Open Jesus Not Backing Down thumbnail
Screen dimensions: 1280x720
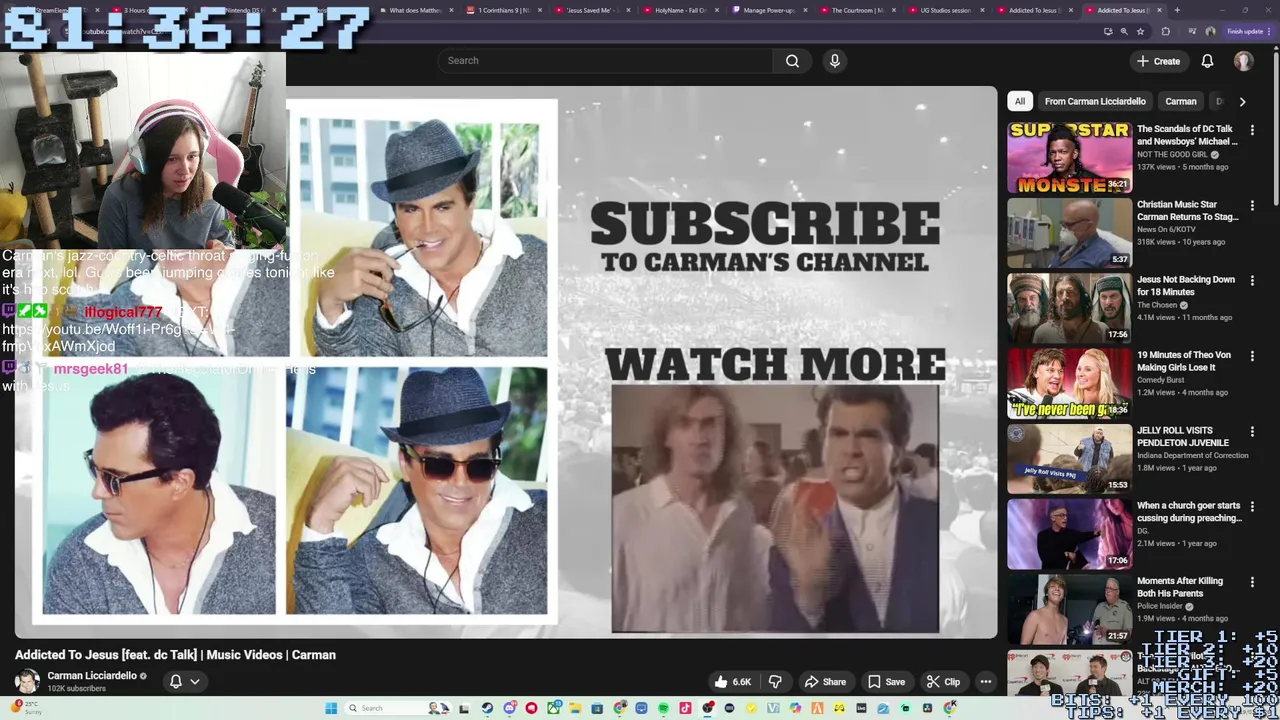click(1069, 308)
